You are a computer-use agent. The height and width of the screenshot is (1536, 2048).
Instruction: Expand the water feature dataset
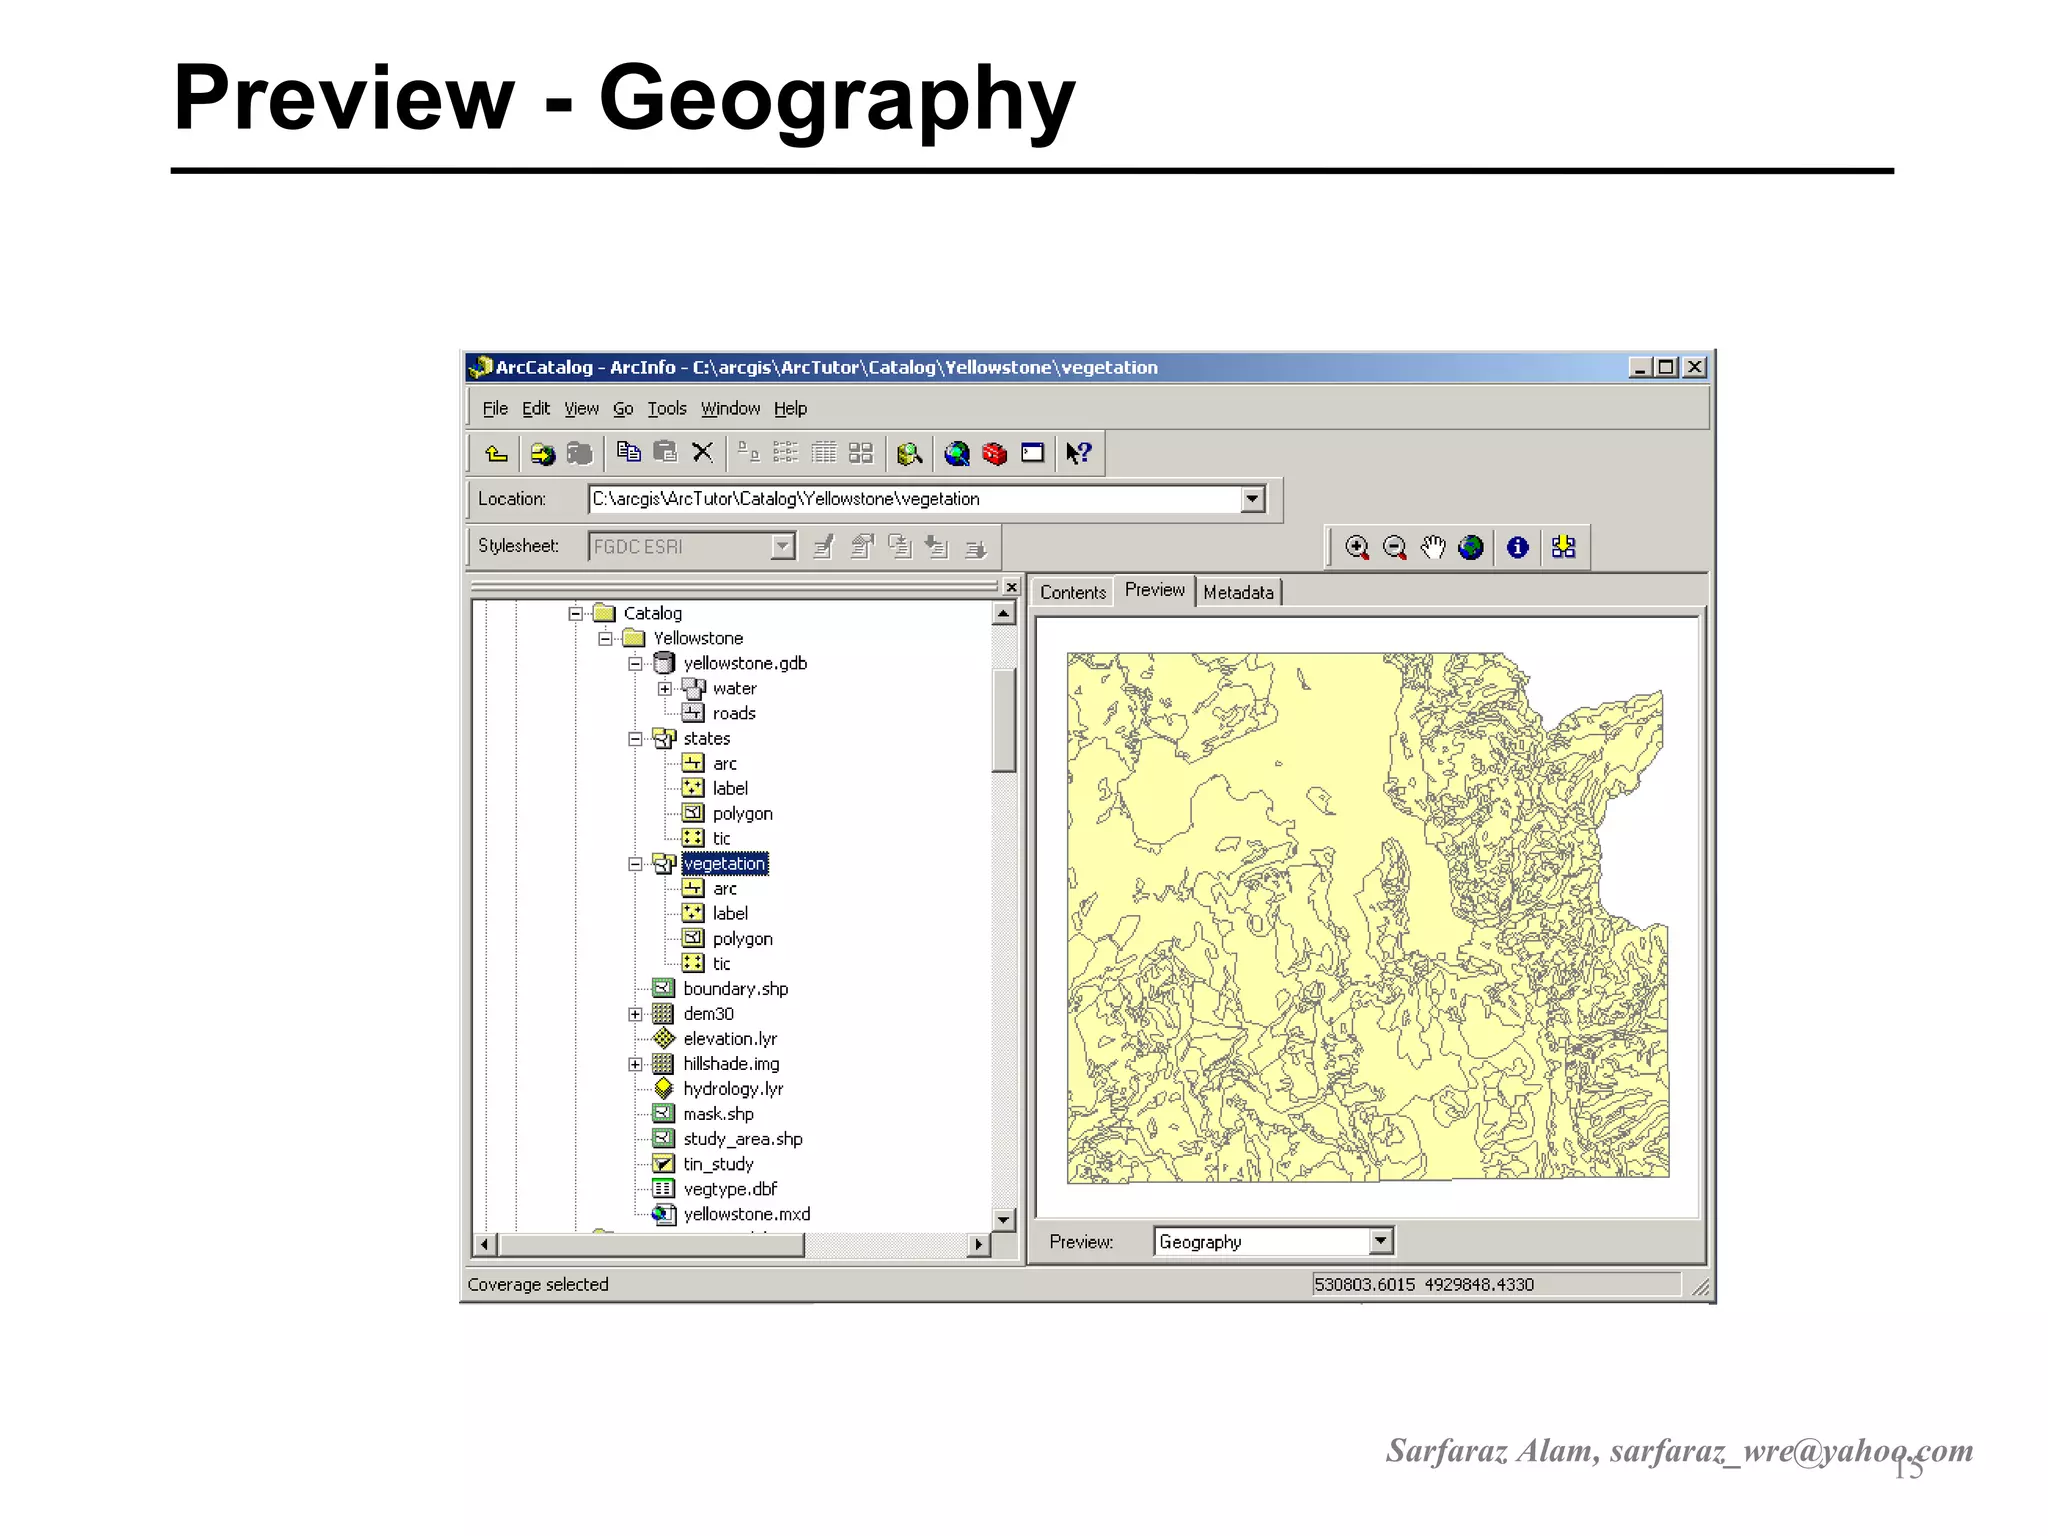coord(665,688)
